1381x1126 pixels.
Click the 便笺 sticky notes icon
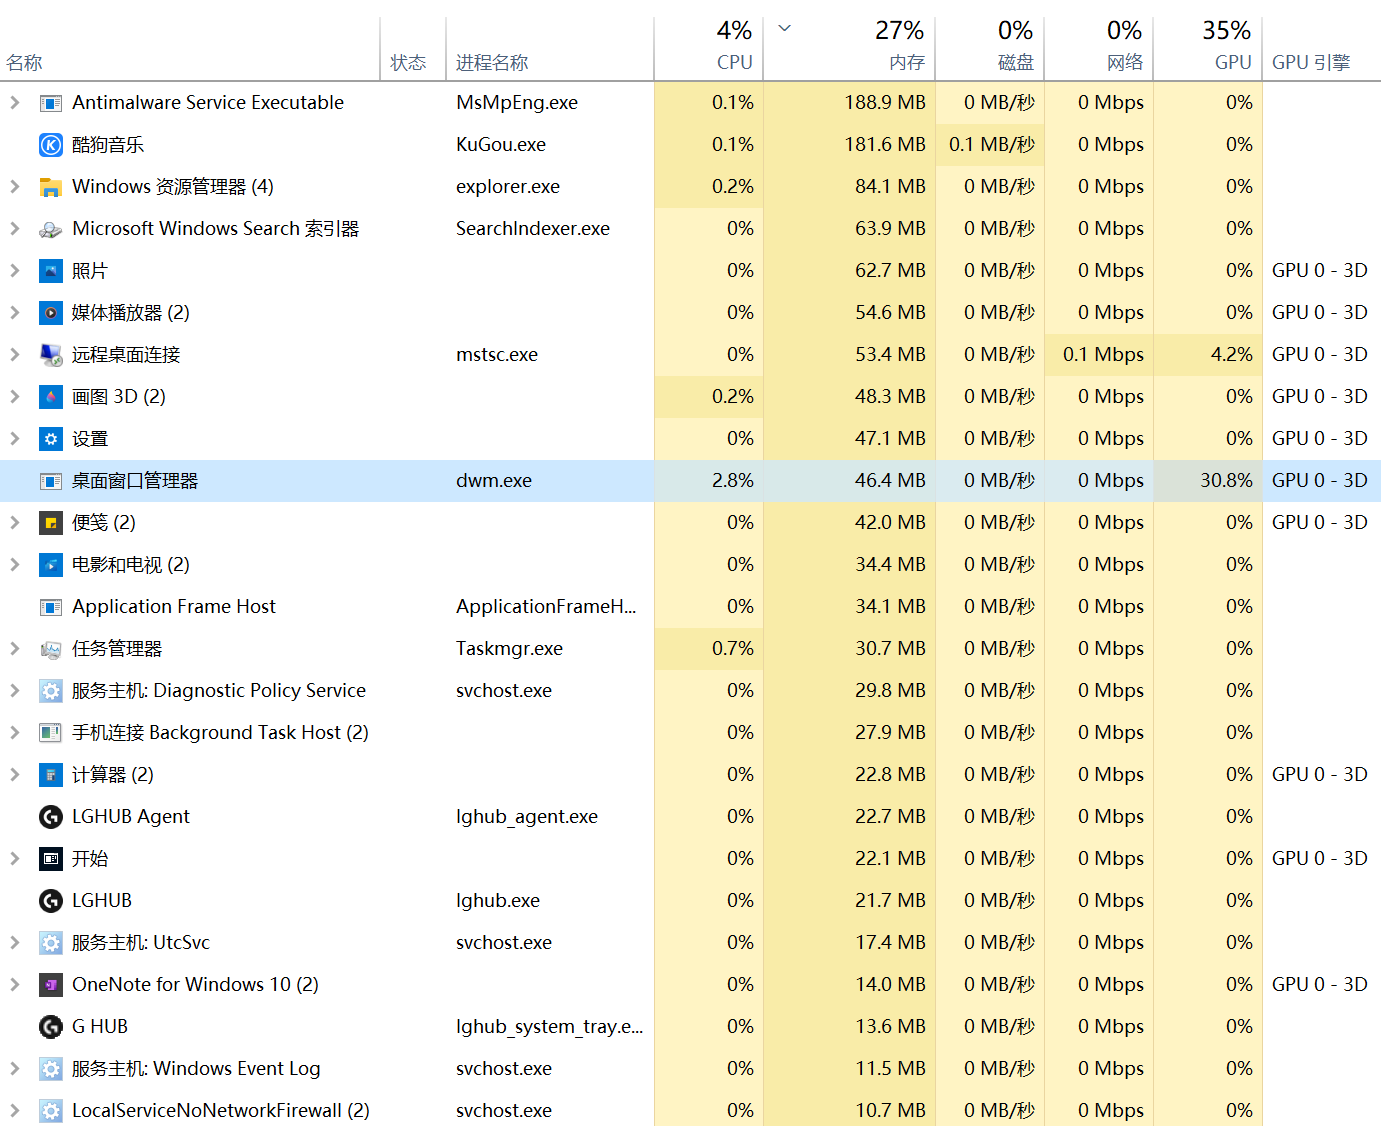[x=50, y=523]
